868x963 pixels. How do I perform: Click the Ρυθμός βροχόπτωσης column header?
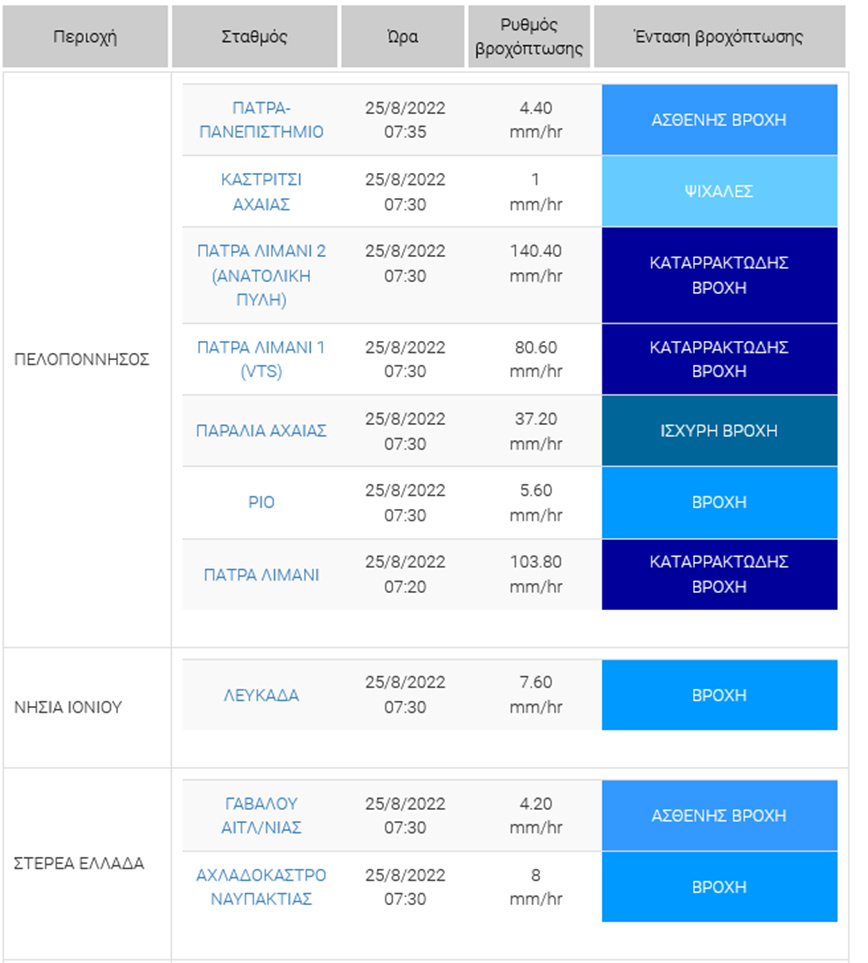tap(529, 37)
